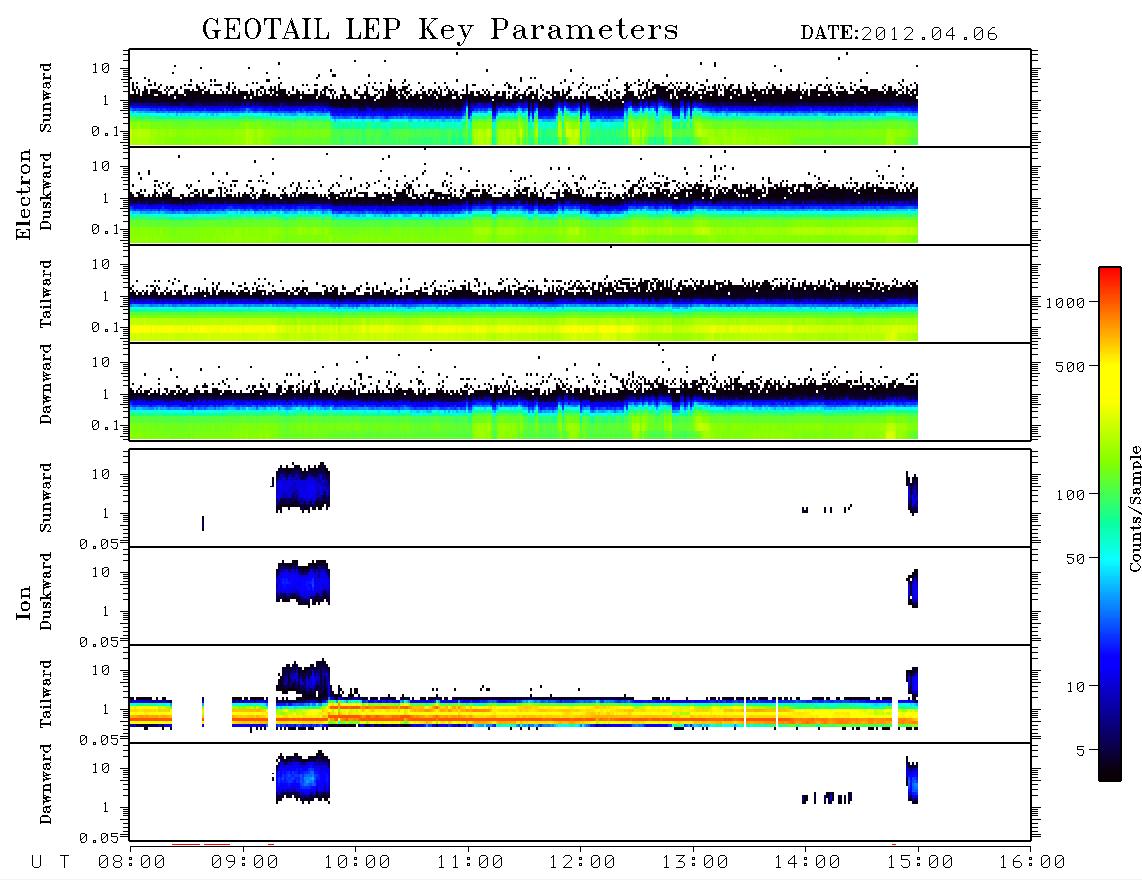Click the Ion Duskward blue burst near 09:30

(302, 583)
